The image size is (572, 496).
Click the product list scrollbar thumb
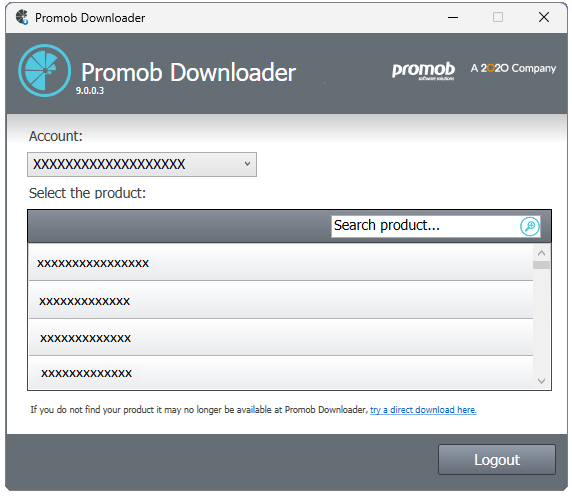coord(541,265)
